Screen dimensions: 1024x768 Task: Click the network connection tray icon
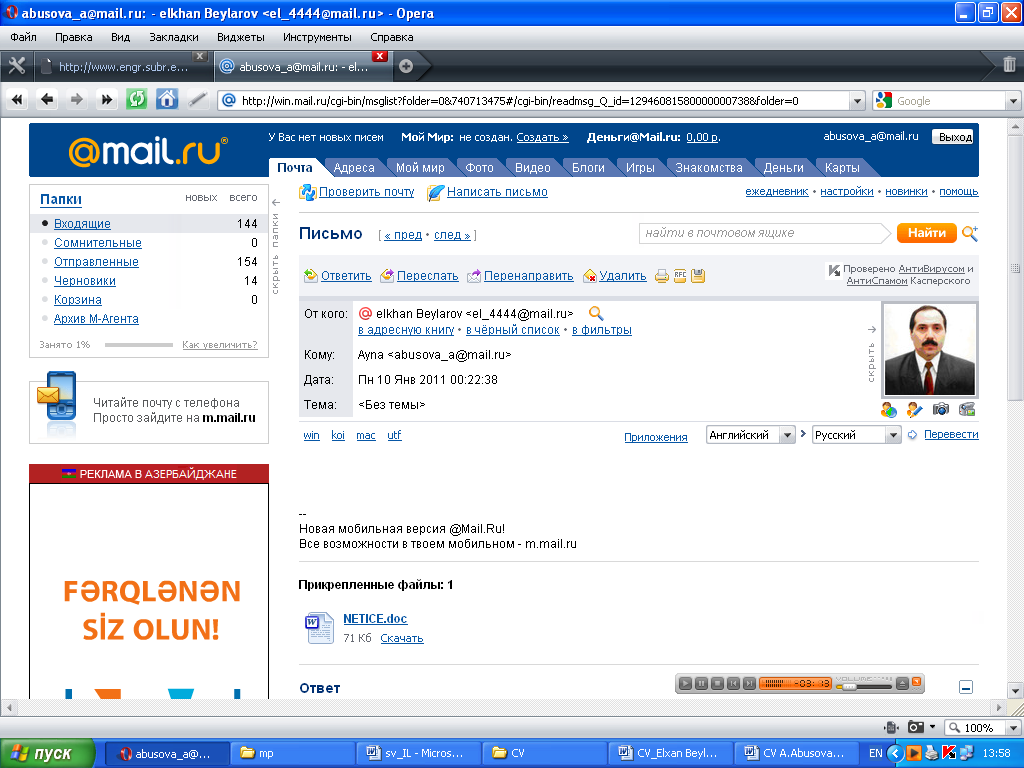click(967, 753)
